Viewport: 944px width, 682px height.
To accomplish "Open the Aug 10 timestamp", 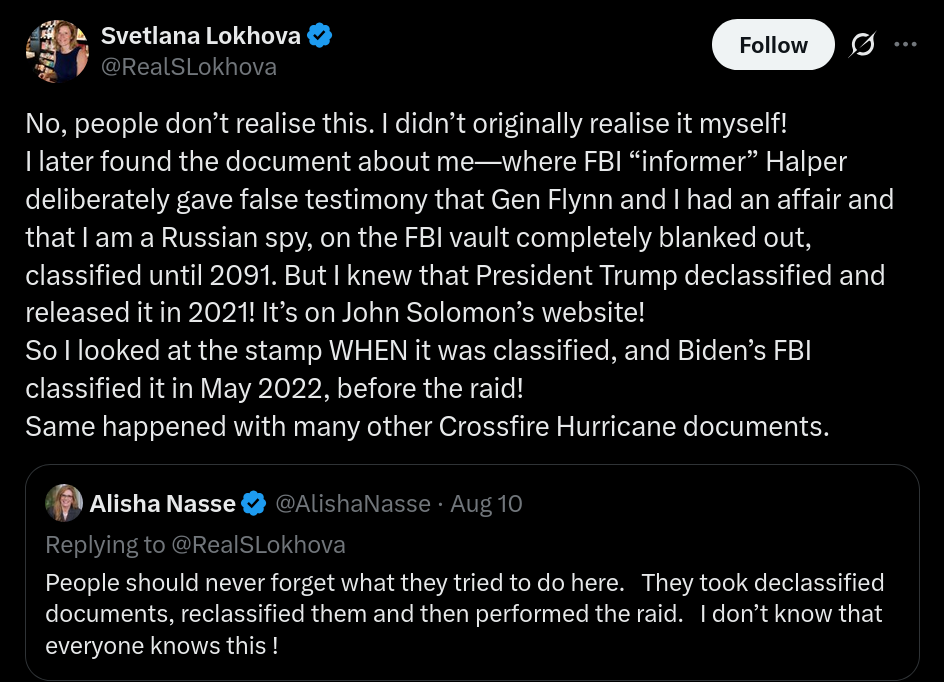I will point(486,504).
